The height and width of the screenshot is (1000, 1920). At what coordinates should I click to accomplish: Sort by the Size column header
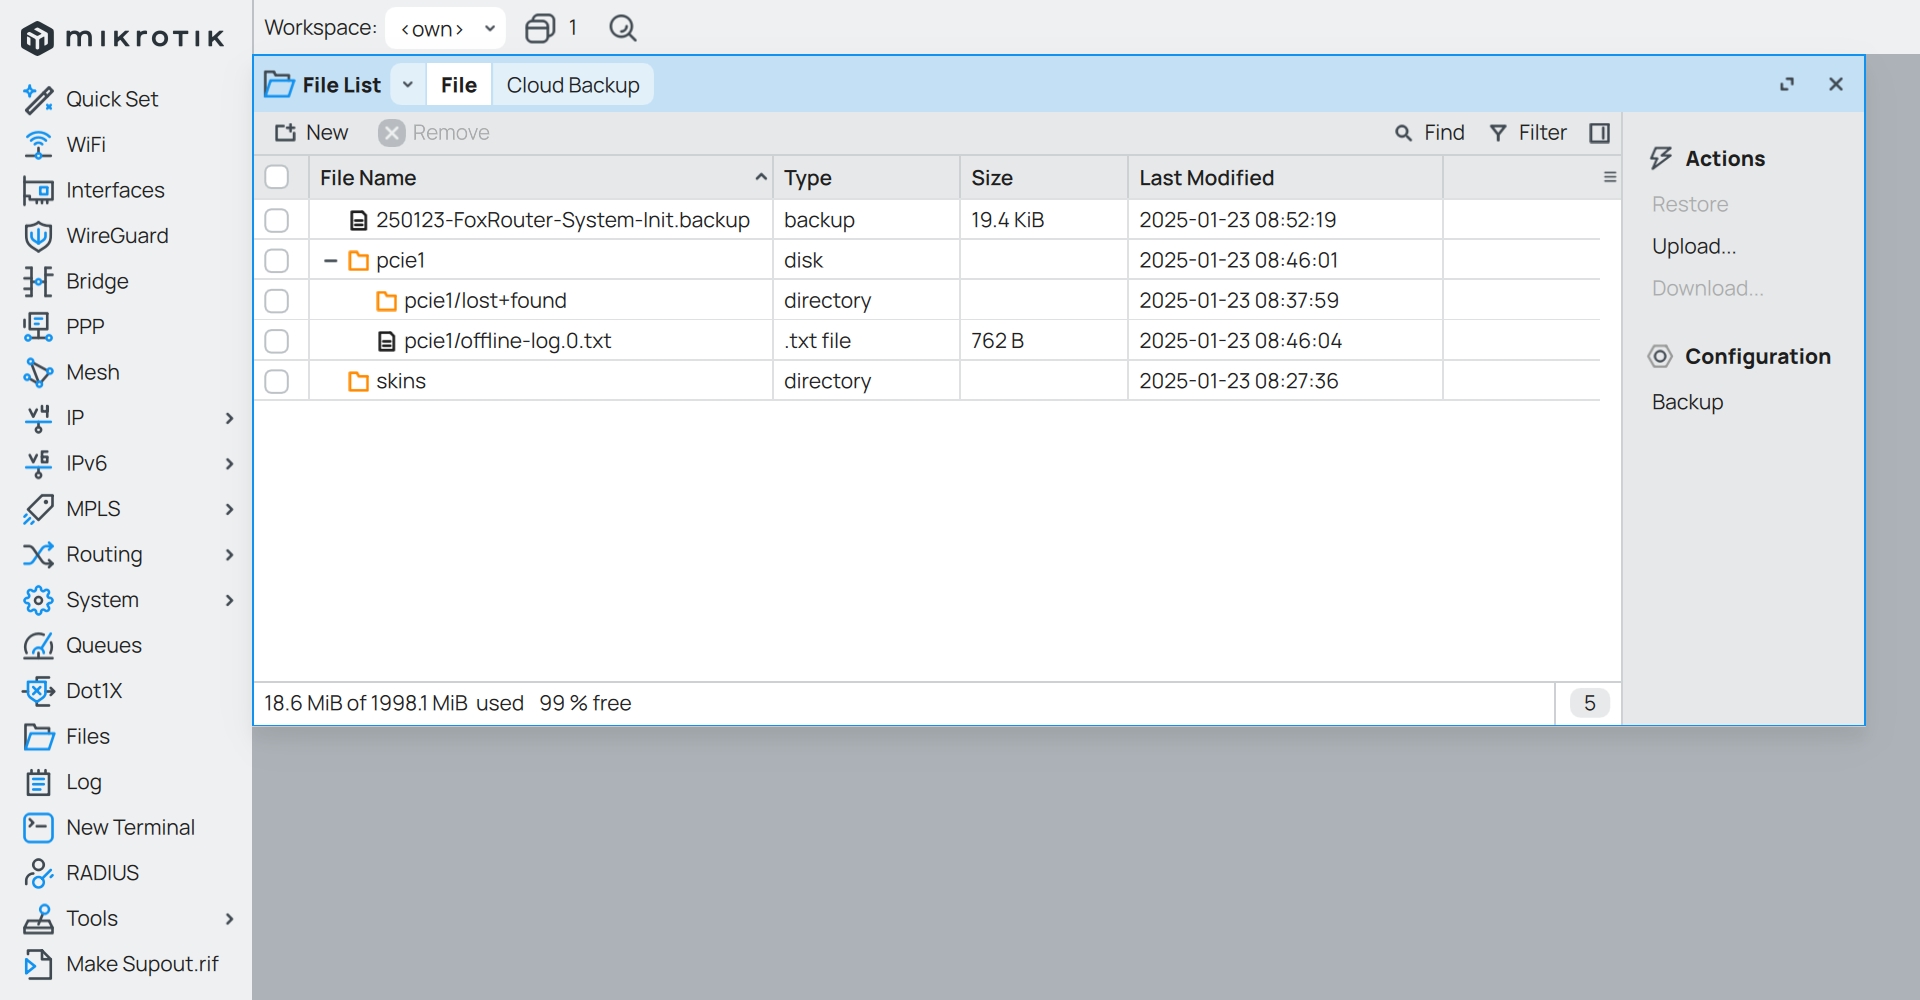[x=1044, y=178]
